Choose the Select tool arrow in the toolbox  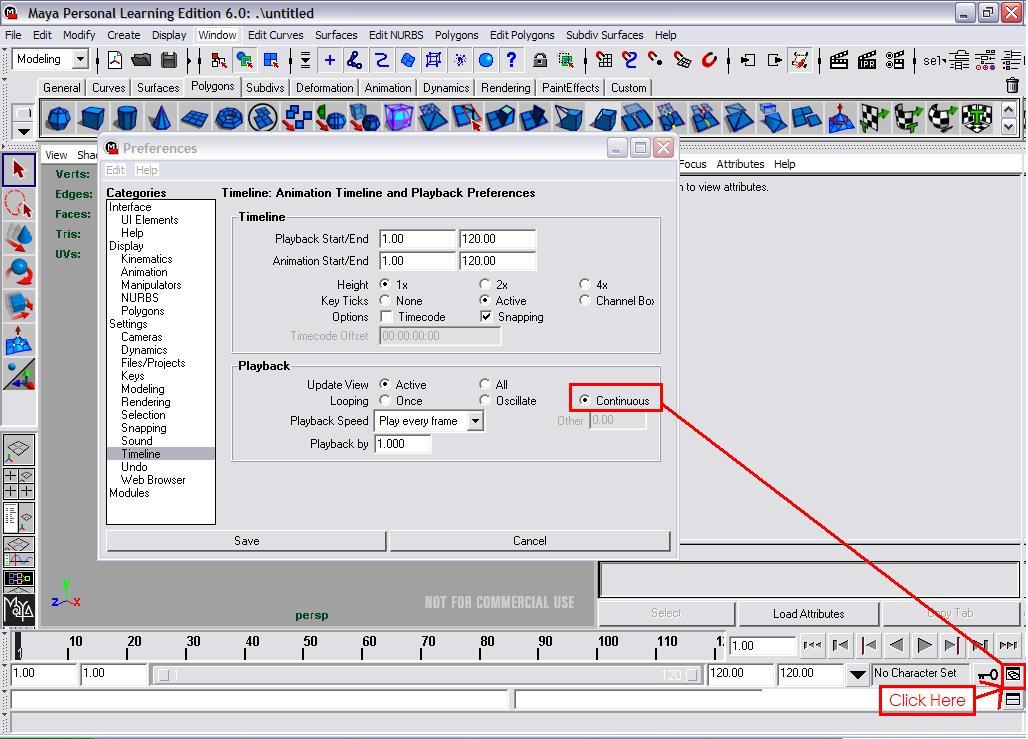click(19, 170)
